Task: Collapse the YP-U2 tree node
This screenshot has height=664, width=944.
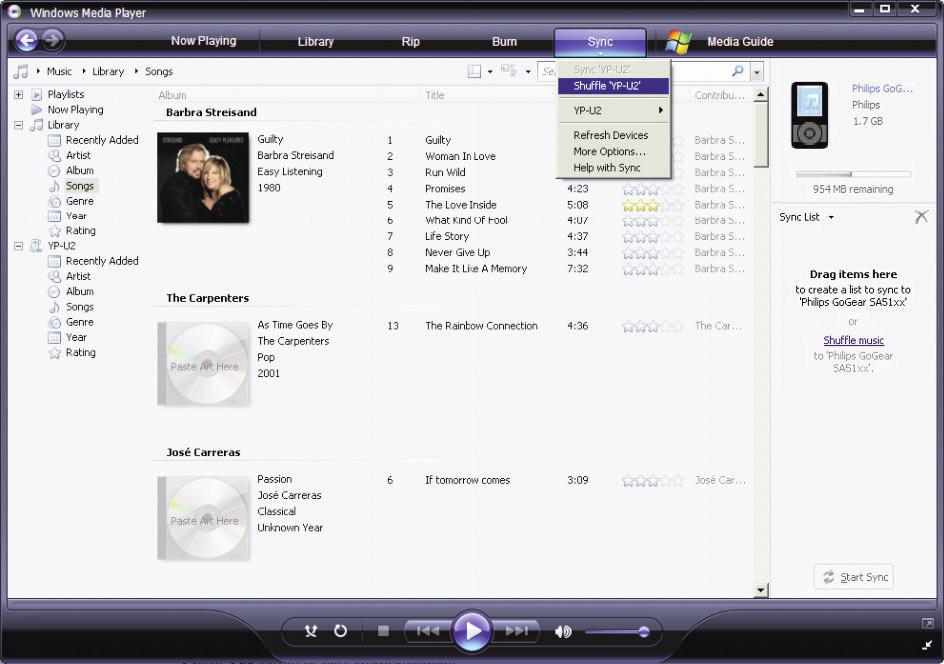Action: (x=19, y=246)
